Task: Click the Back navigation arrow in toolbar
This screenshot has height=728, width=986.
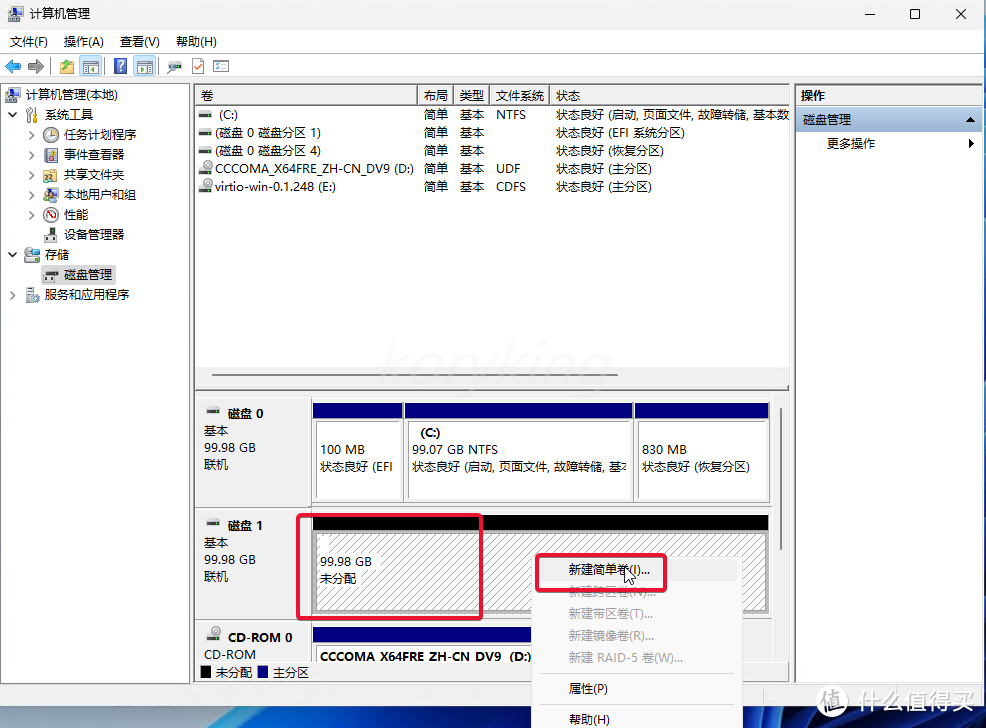Action: [x=13, y=66]
